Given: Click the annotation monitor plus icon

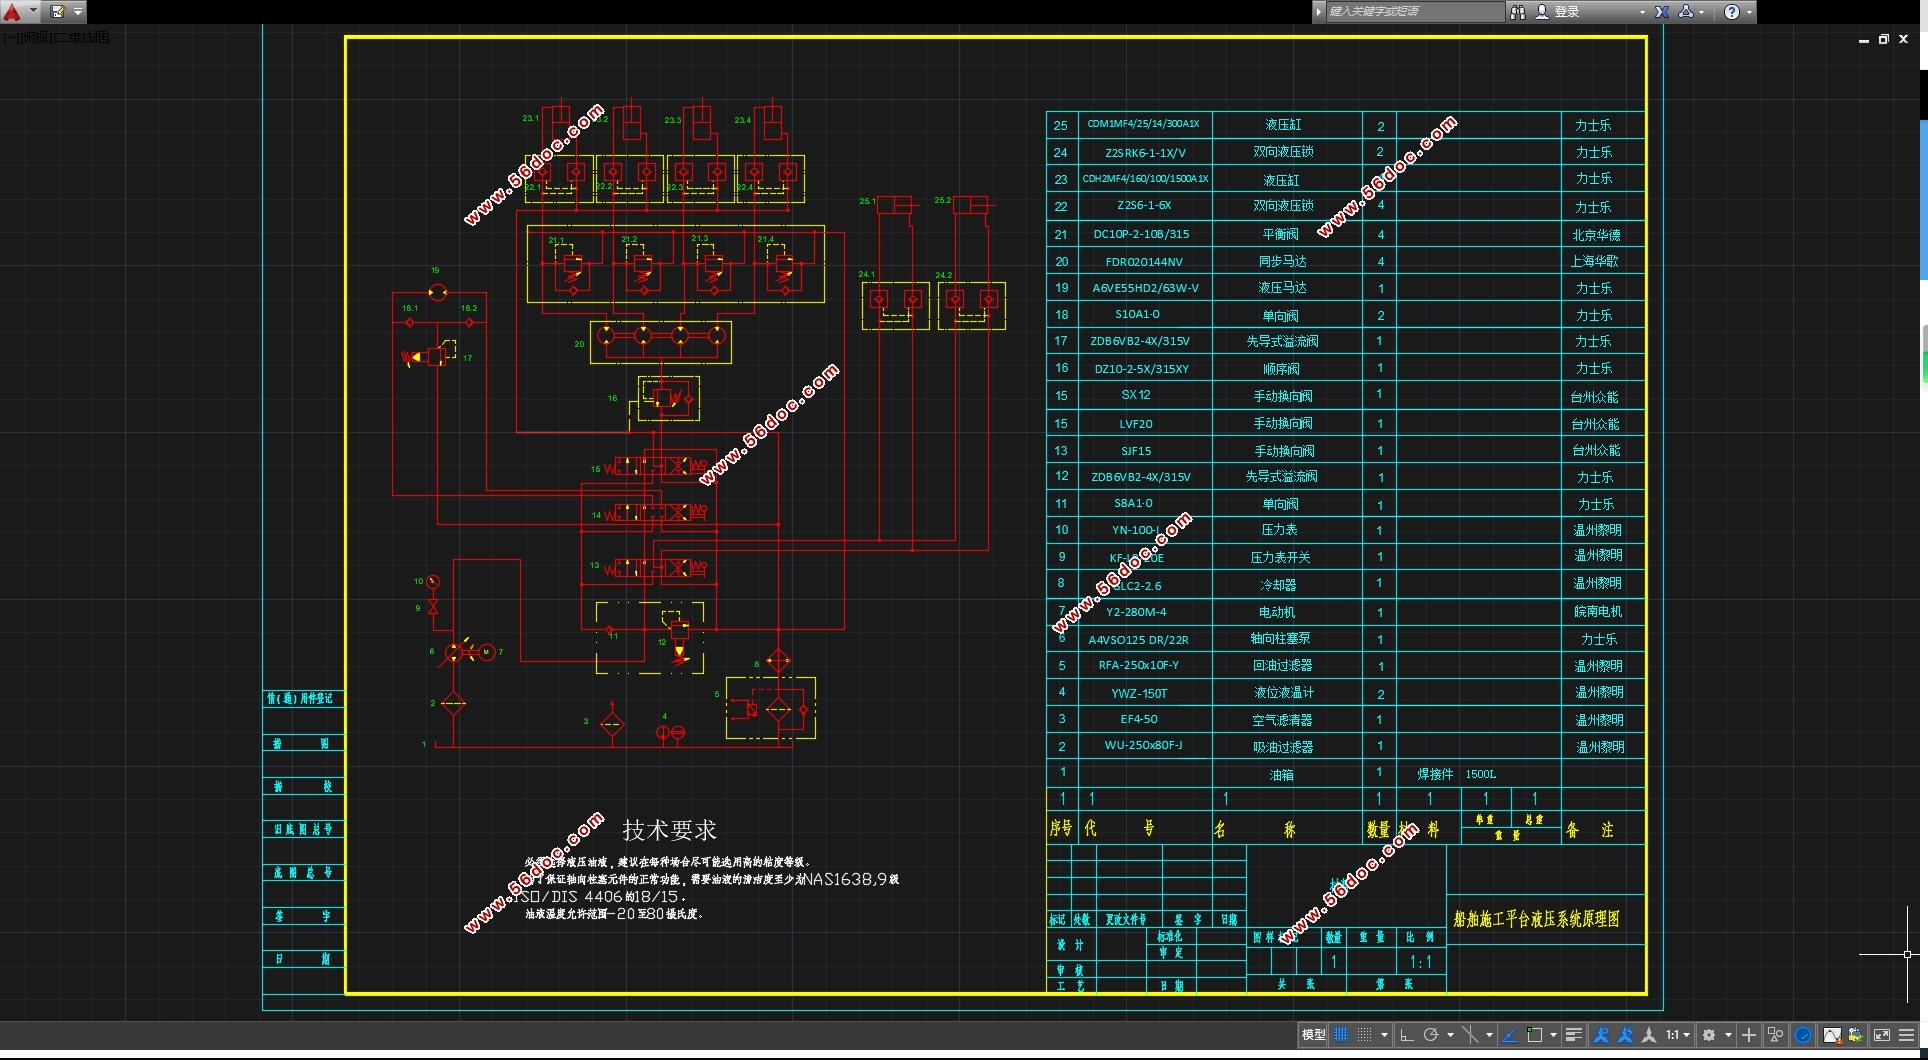Looking at the screenshot, I should coord(1749,1035).
